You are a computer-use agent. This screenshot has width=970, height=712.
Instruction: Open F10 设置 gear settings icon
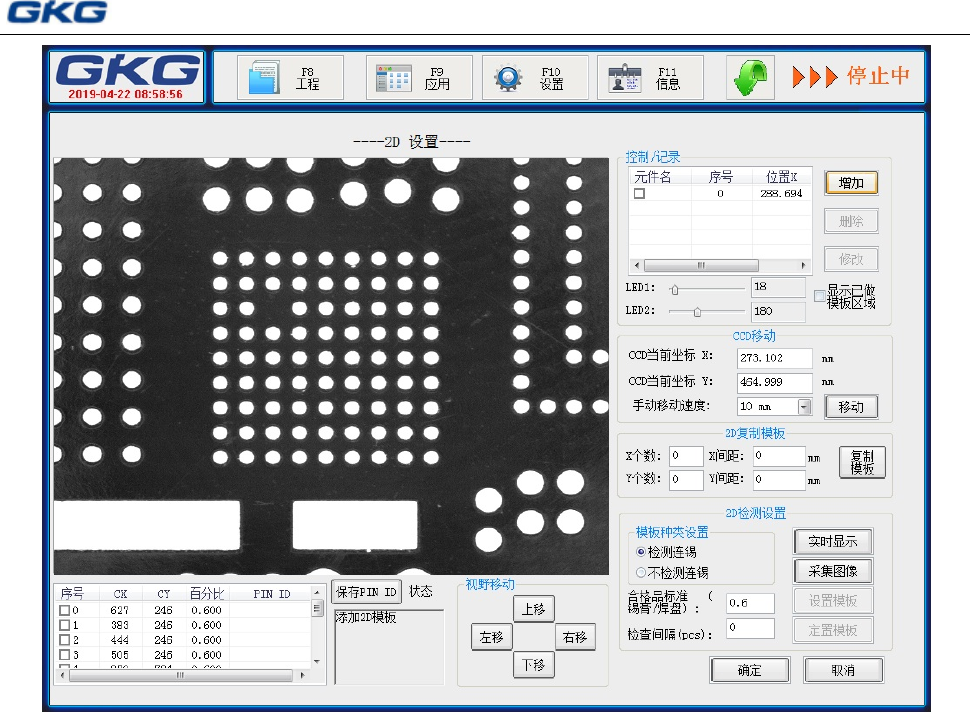click(x=509, y=78)
